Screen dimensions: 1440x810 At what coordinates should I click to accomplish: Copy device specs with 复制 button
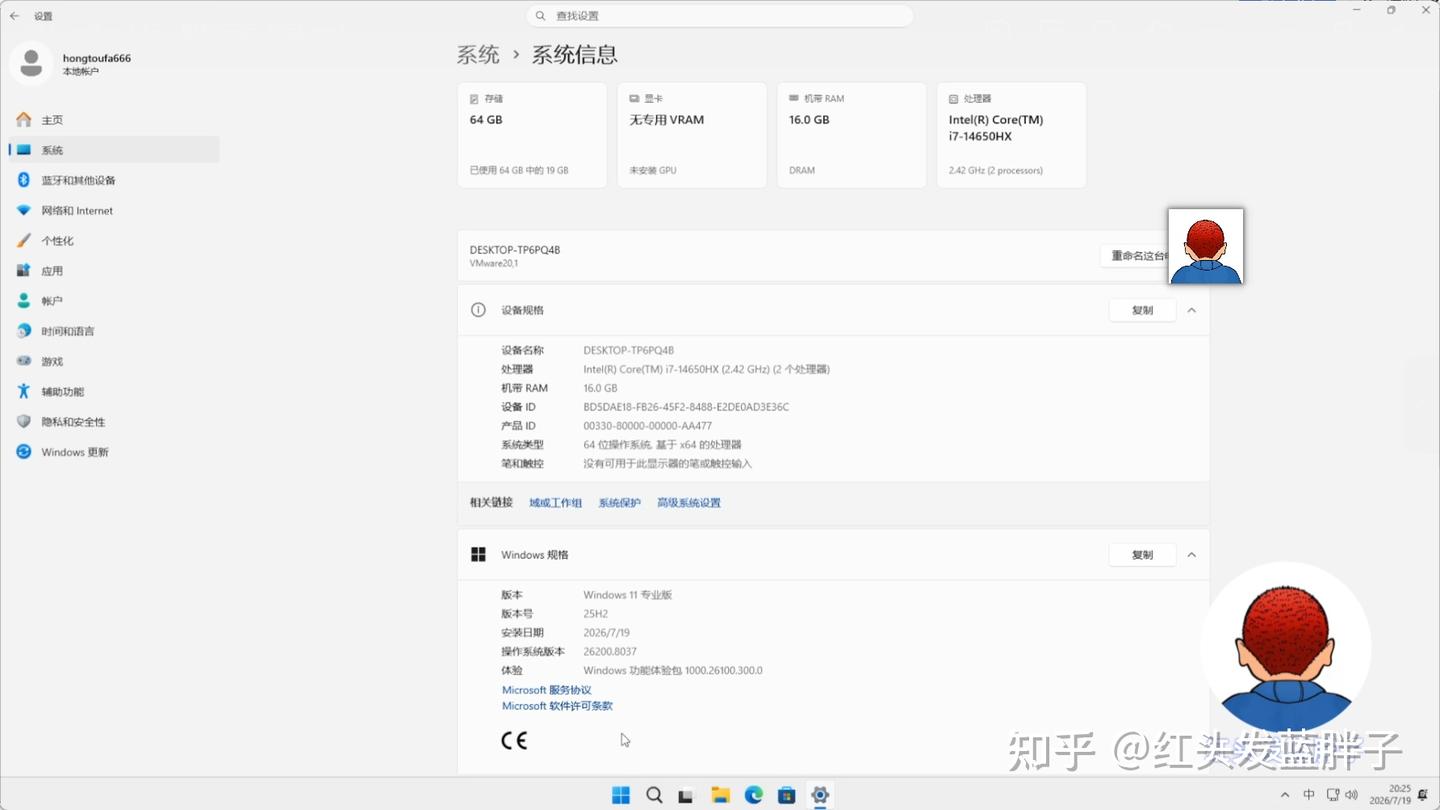pyautogui.click(x=1142, y=311)
